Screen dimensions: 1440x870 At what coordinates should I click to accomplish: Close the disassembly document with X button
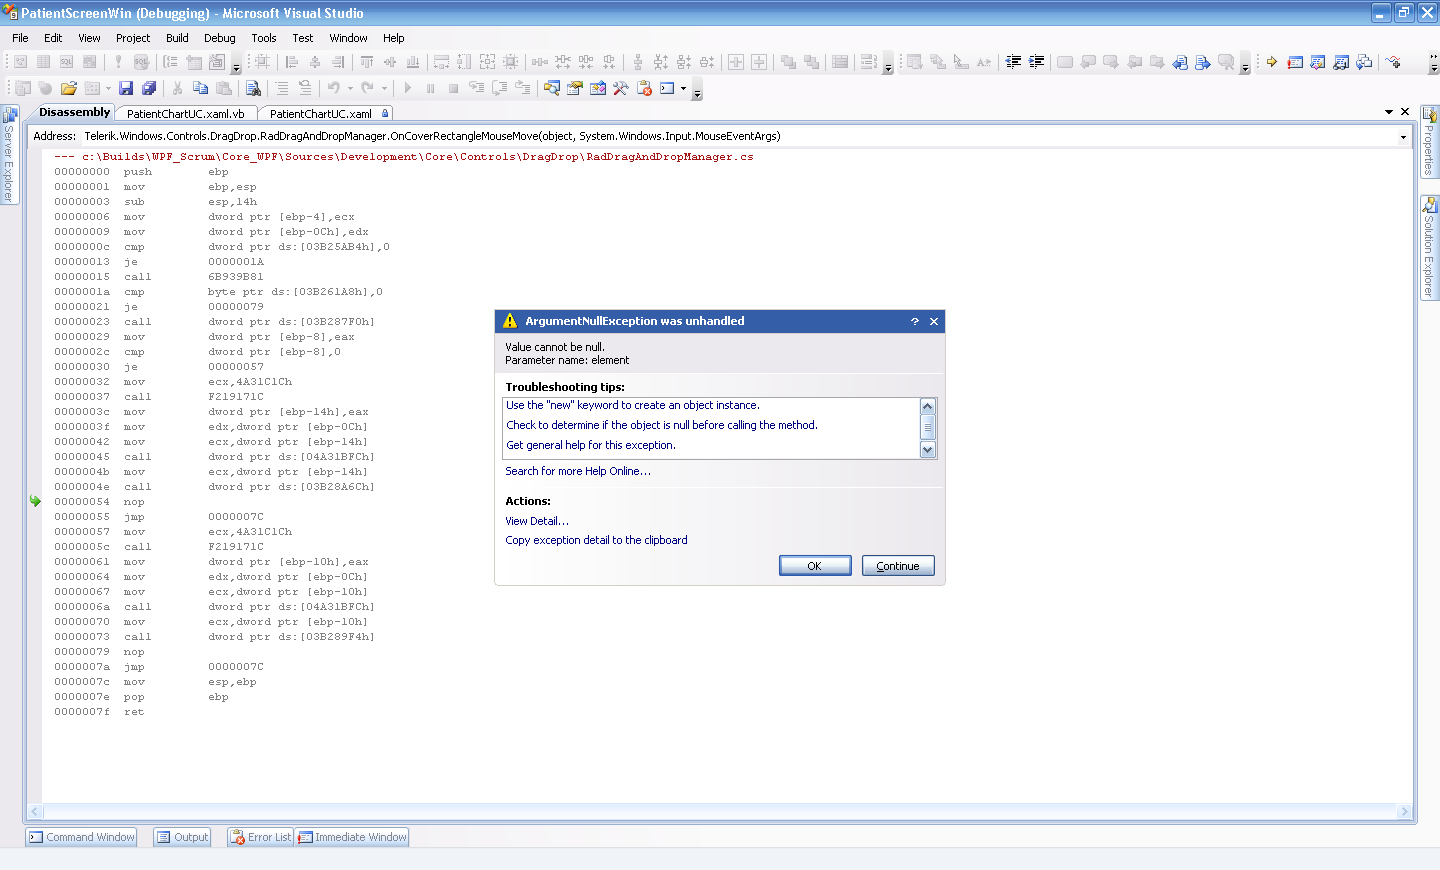tap(1405, 112)
